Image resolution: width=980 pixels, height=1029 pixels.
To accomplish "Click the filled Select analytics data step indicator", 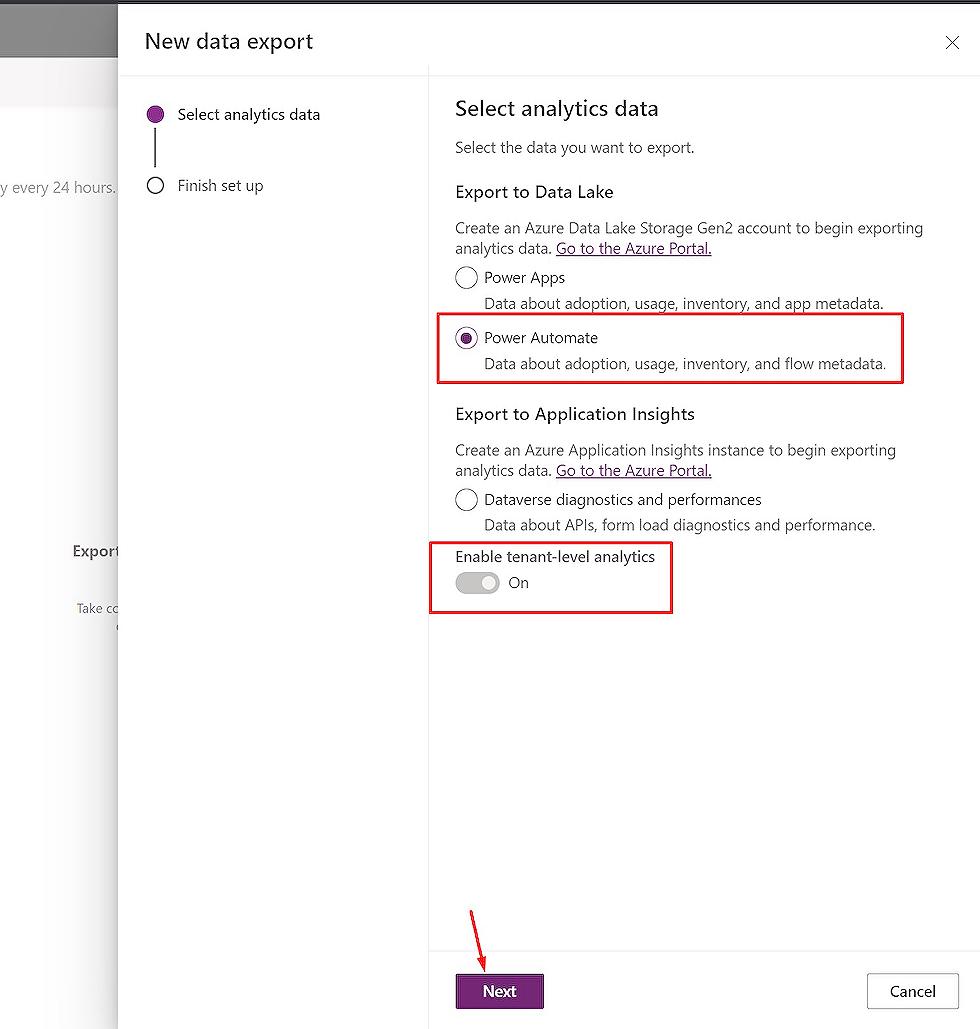I will point(156,114).
